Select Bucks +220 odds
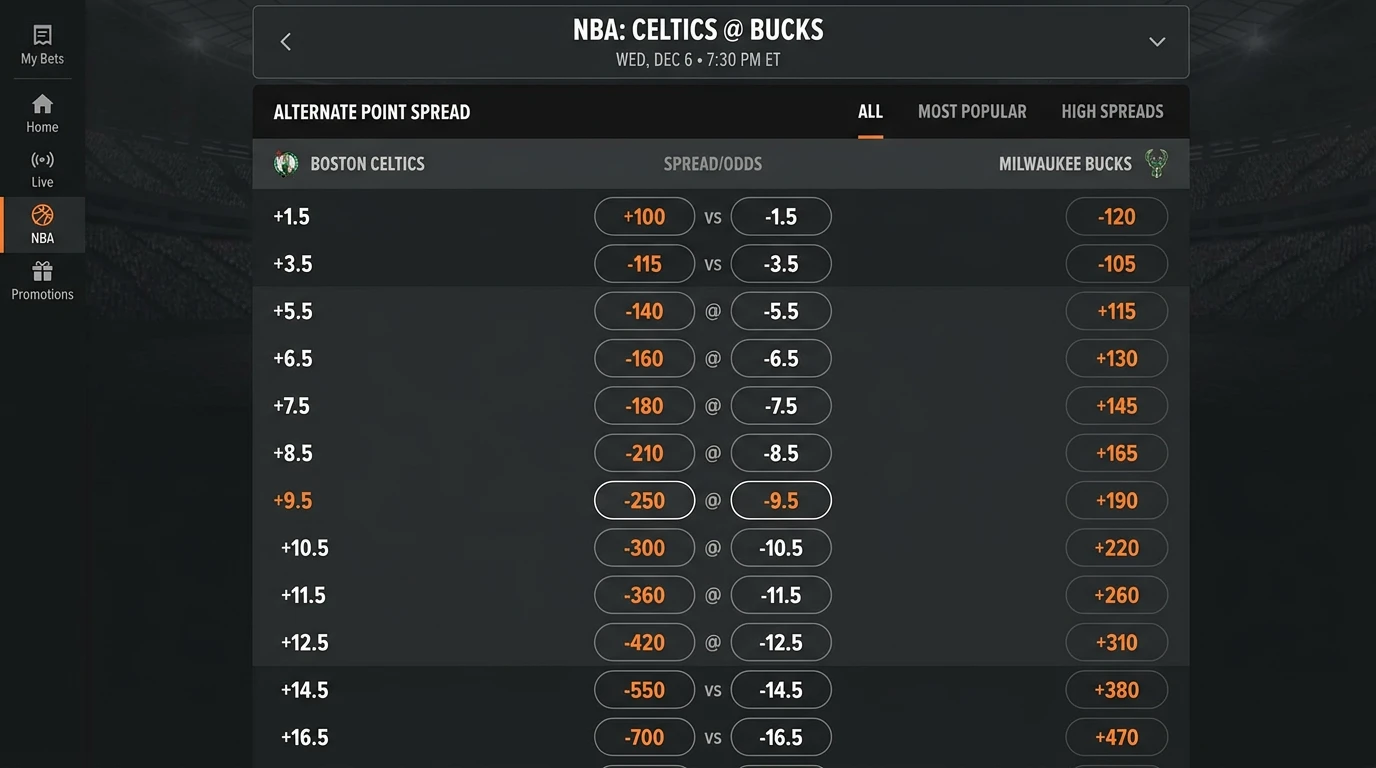Screen dimensions: 1376x768 1116,548
